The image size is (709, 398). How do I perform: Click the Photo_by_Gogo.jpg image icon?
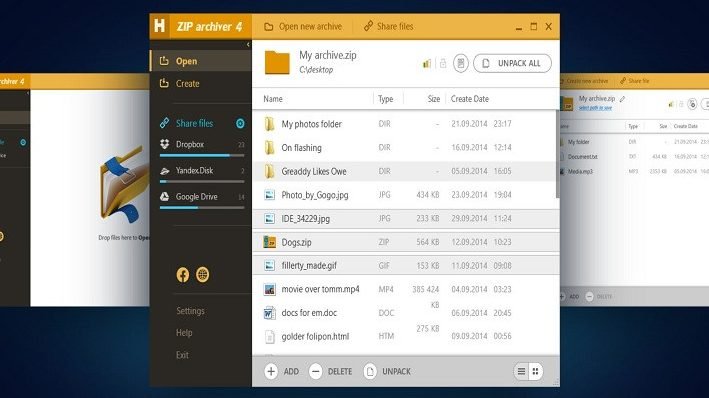tap(269, 195)
